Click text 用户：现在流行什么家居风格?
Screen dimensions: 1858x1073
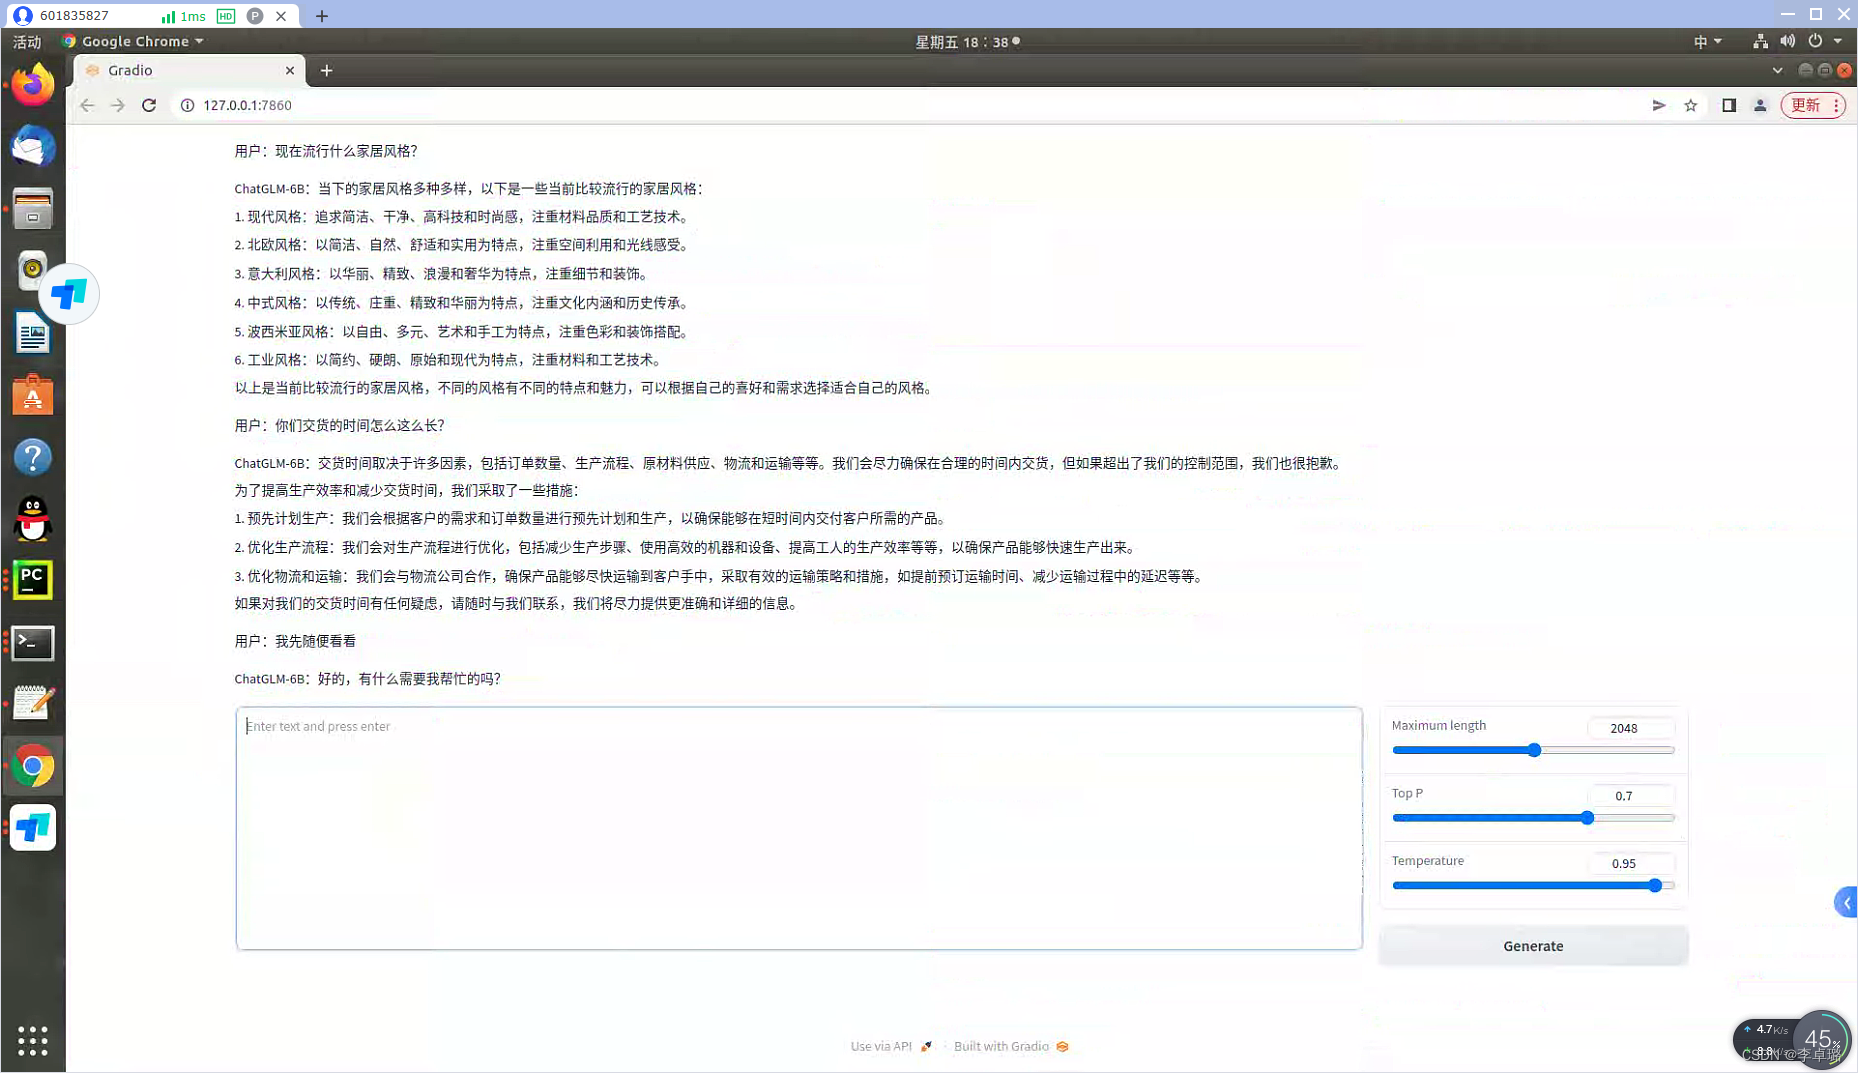click(x=326, y=151)
